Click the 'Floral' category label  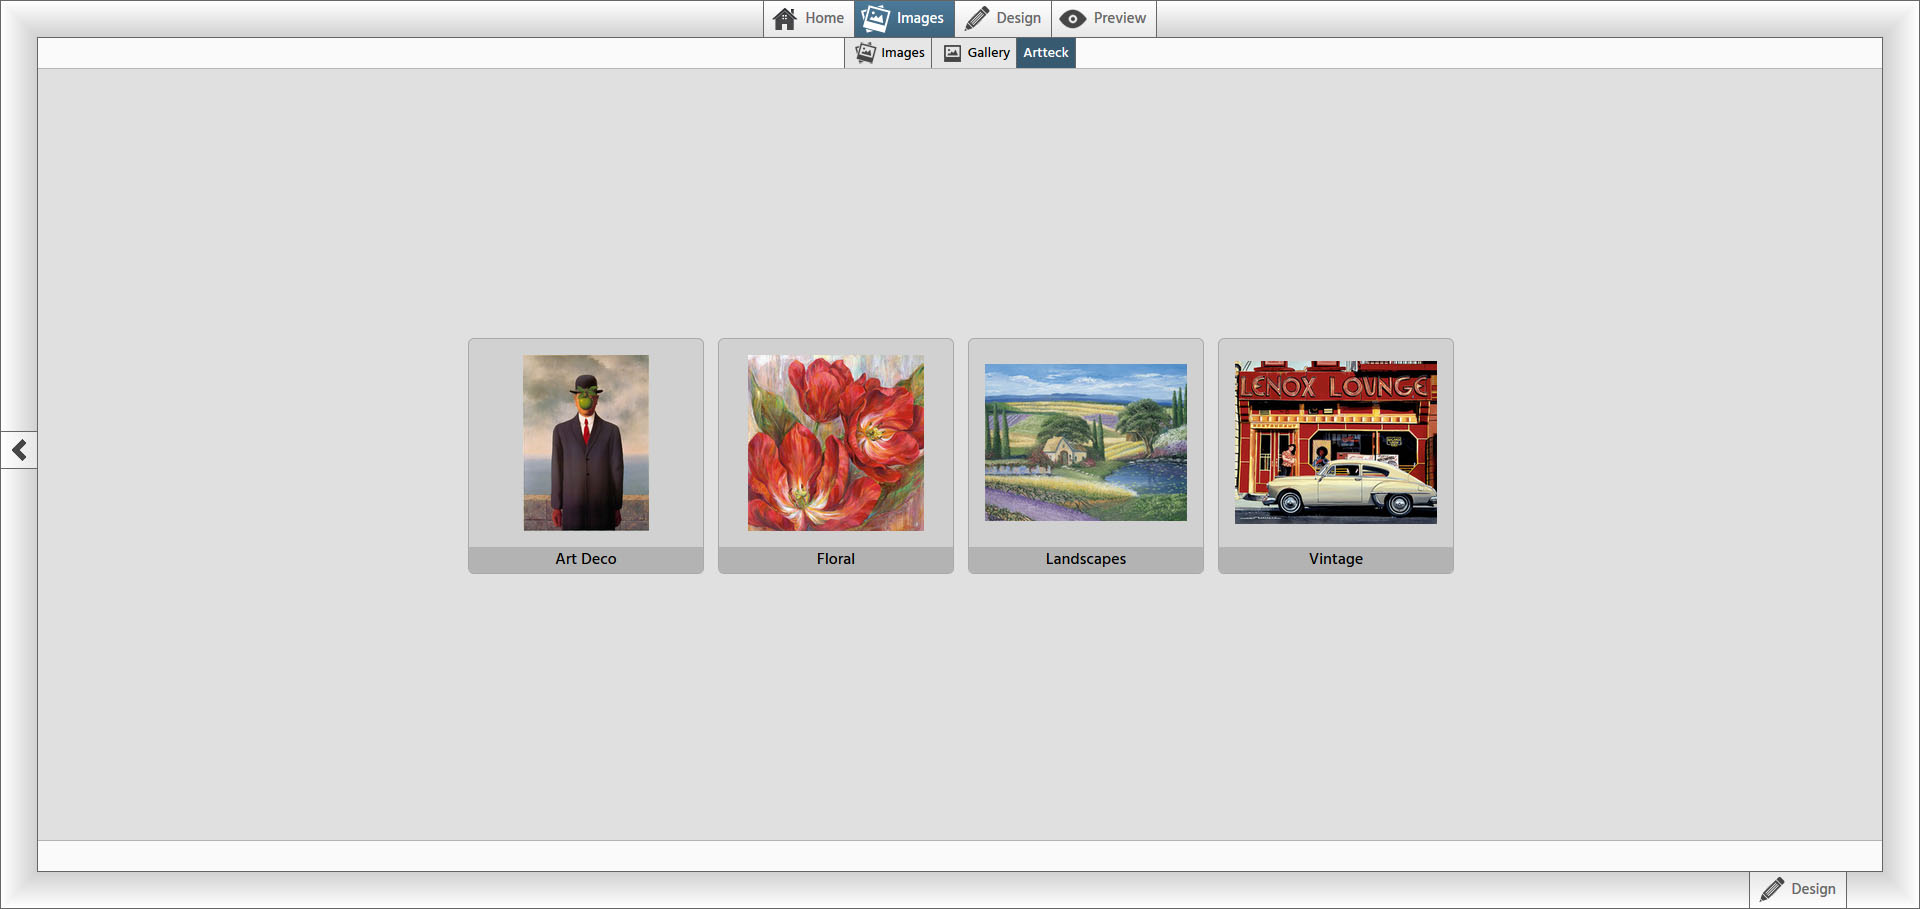pos(836,559)
